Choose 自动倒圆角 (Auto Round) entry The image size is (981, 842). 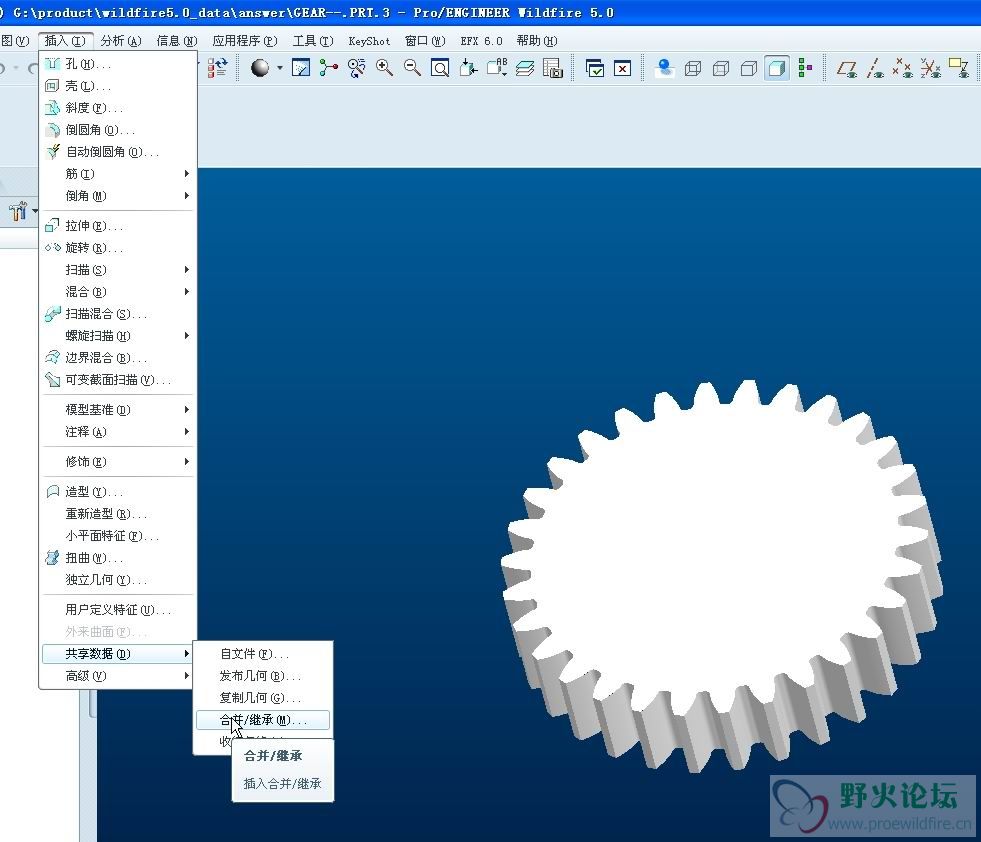tap(118, 151)
